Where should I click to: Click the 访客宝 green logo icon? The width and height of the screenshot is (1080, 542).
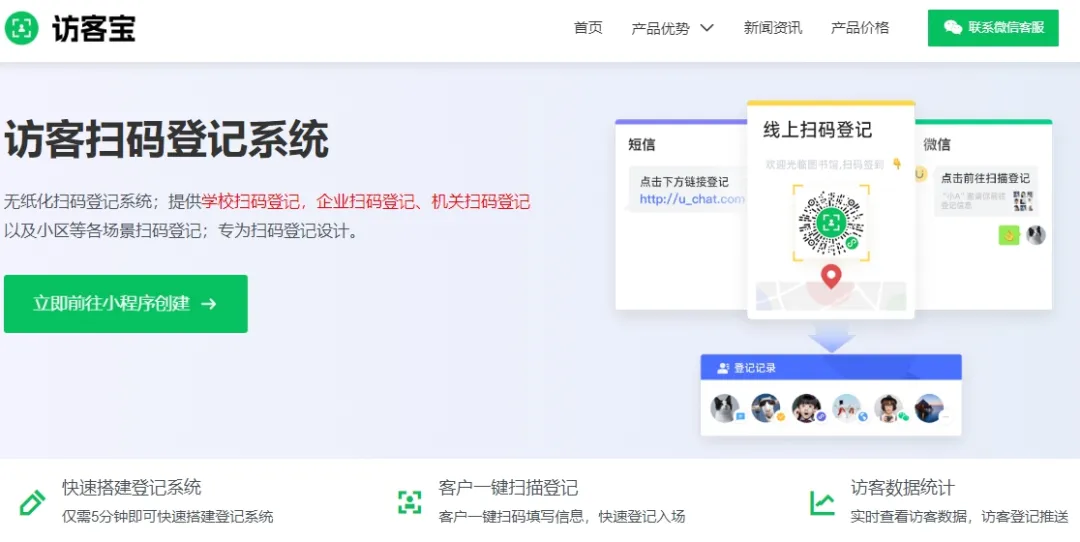click(x=21, y=28)
